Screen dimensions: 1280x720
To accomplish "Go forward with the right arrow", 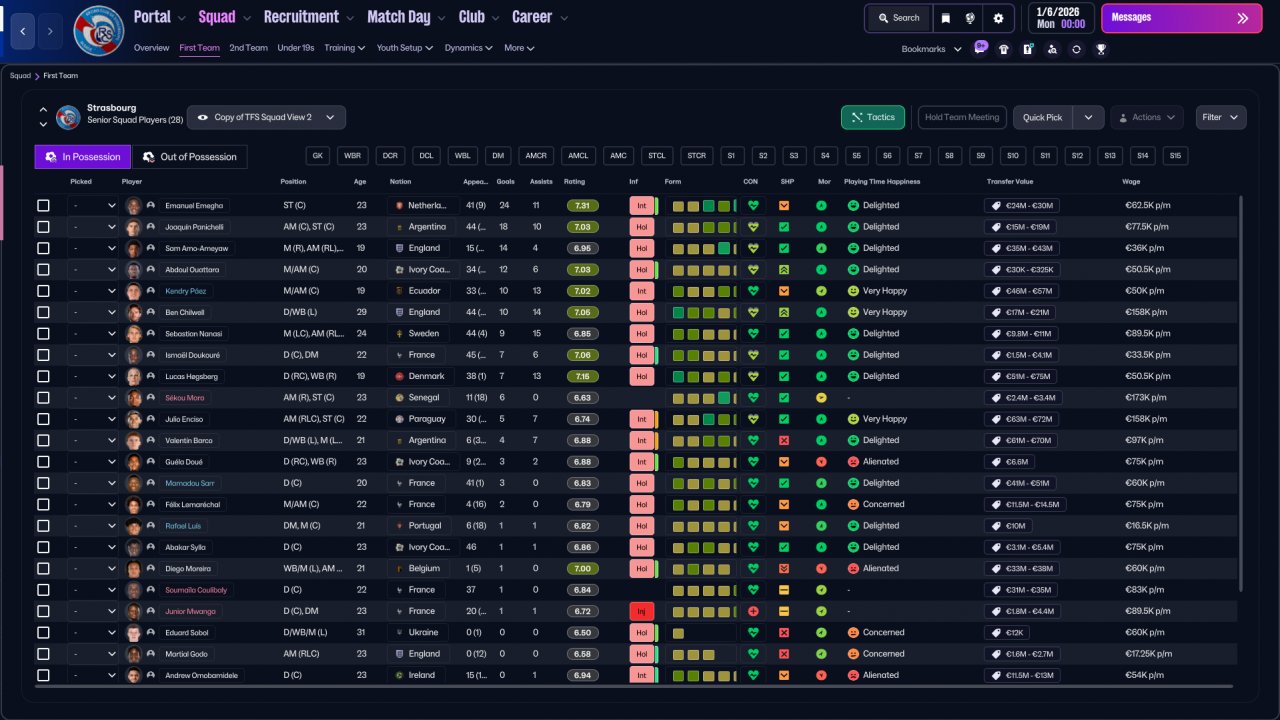I will click(x=50, y=31).
